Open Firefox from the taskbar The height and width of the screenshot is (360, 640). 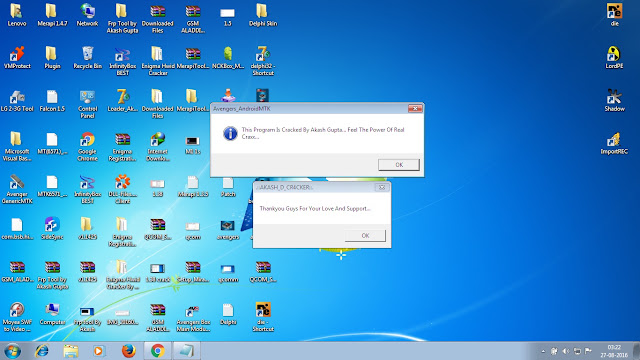pos(128,351)
